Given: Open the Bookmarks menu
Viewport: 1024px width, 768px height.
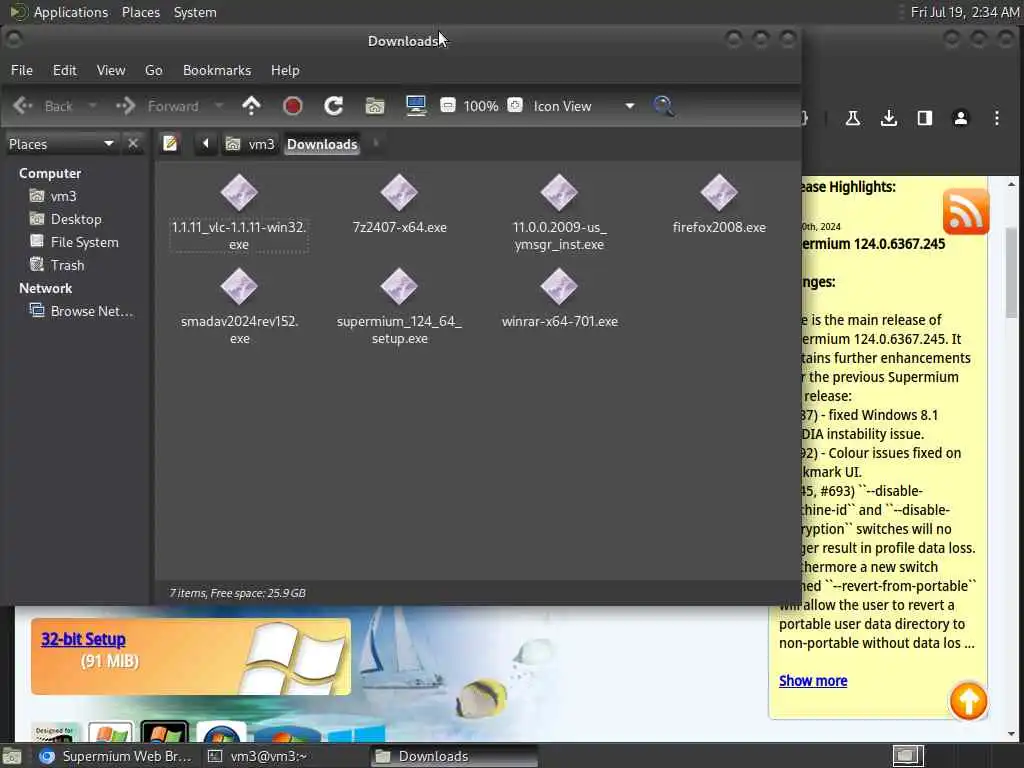Looking at the screenshot, I should 217,70.
